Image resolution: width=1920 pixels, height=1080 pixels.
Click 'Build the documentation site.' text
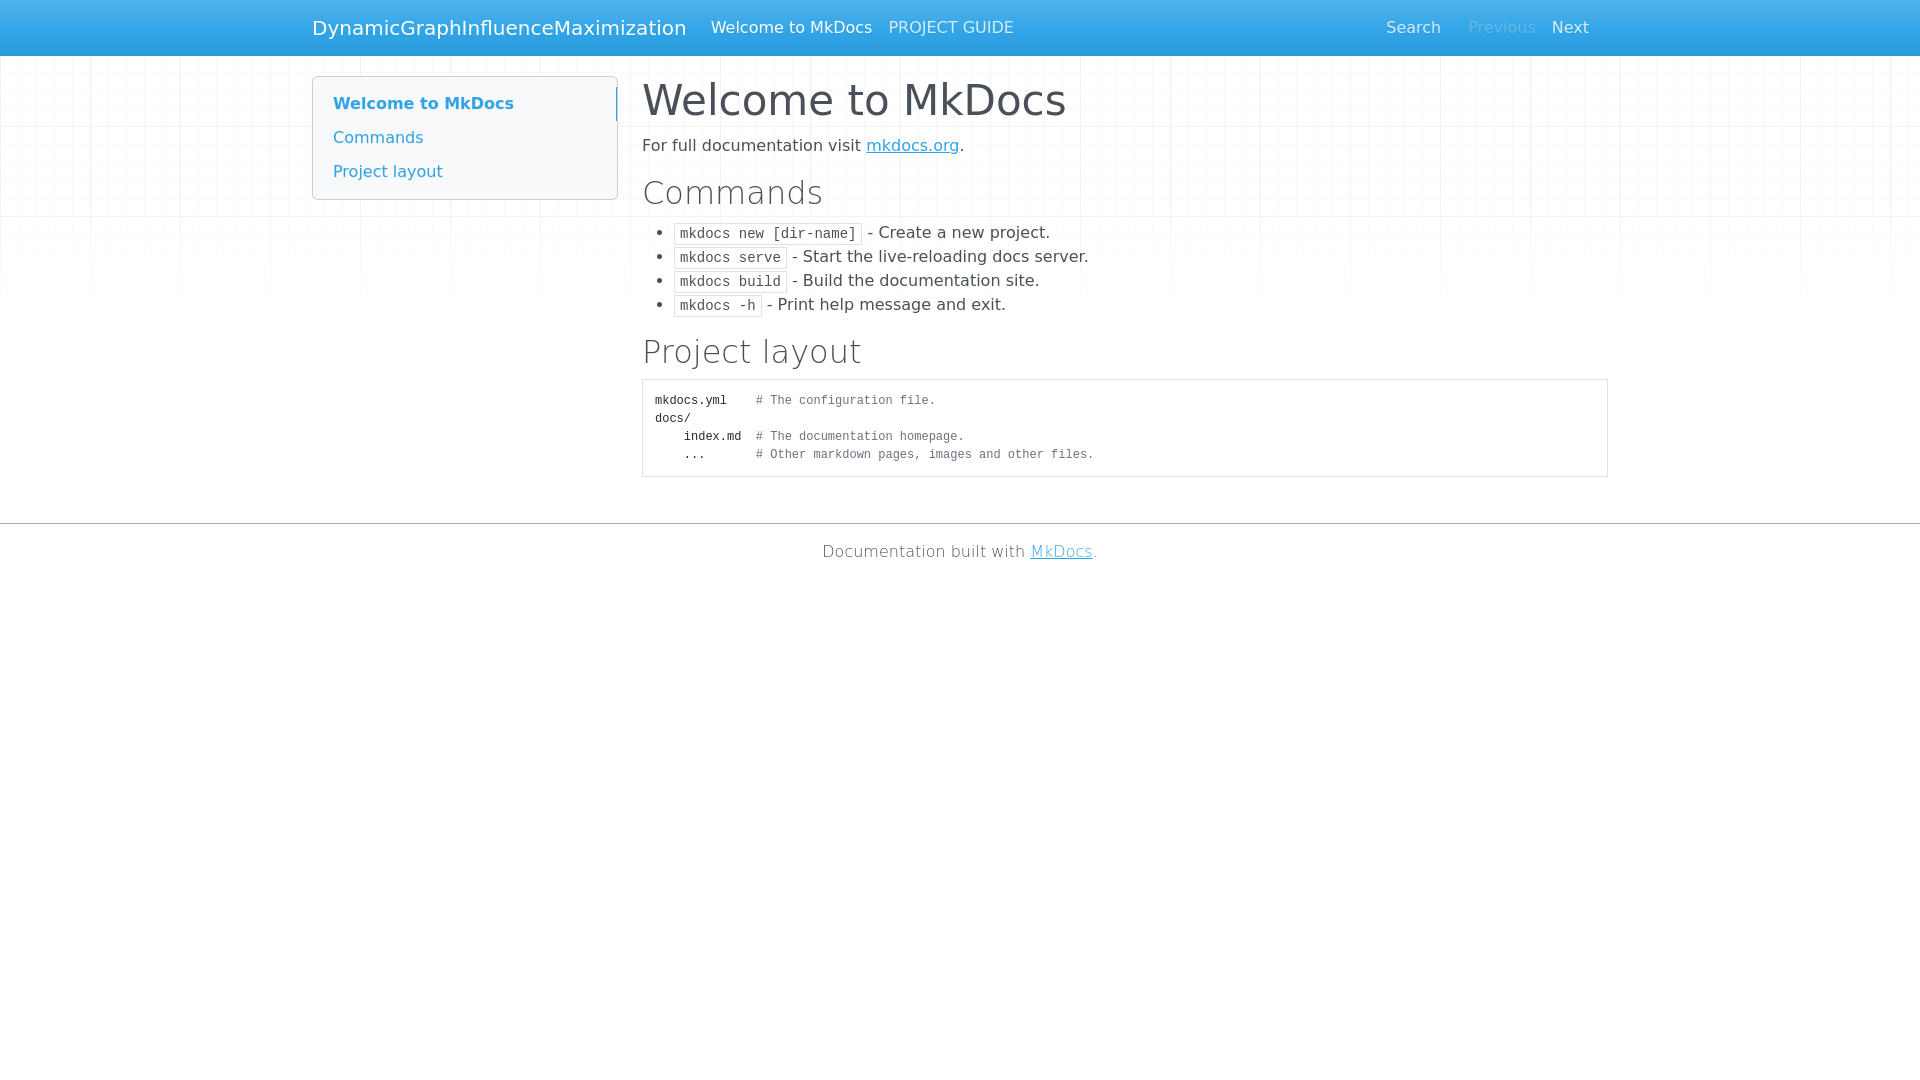[x=921, y=281]
